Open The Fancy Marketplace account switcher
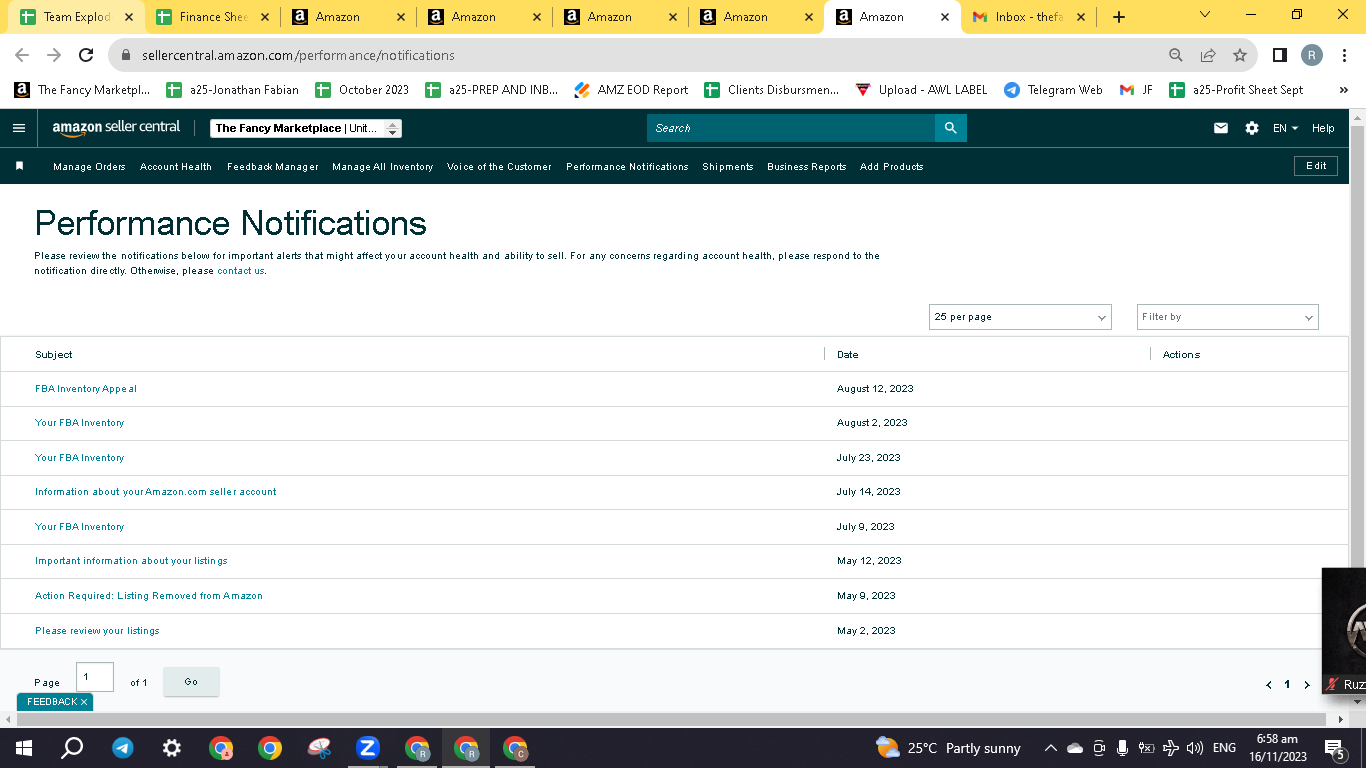This screenshot has width=1366, height=768. (306, 128)
